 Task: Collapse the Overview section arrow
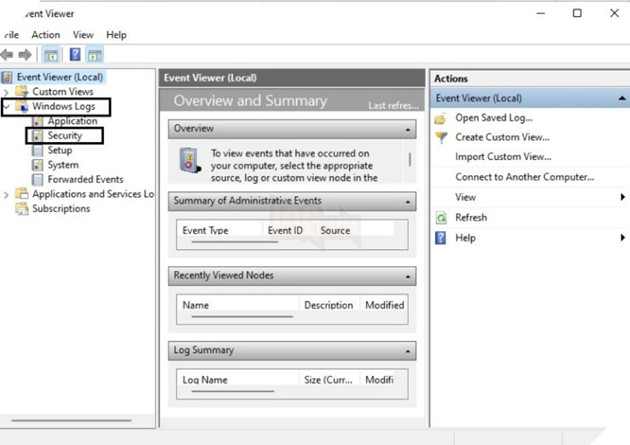pos(408,130)
